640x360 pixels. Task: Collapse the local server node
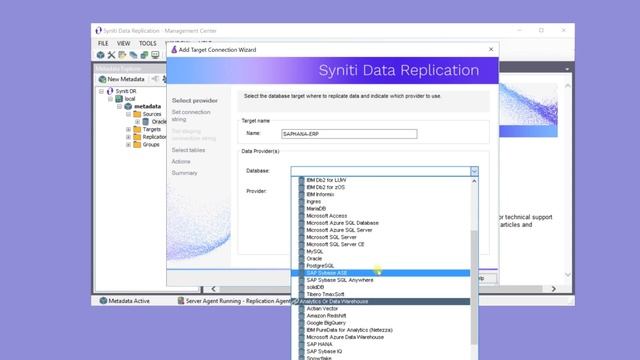point(110,99)
